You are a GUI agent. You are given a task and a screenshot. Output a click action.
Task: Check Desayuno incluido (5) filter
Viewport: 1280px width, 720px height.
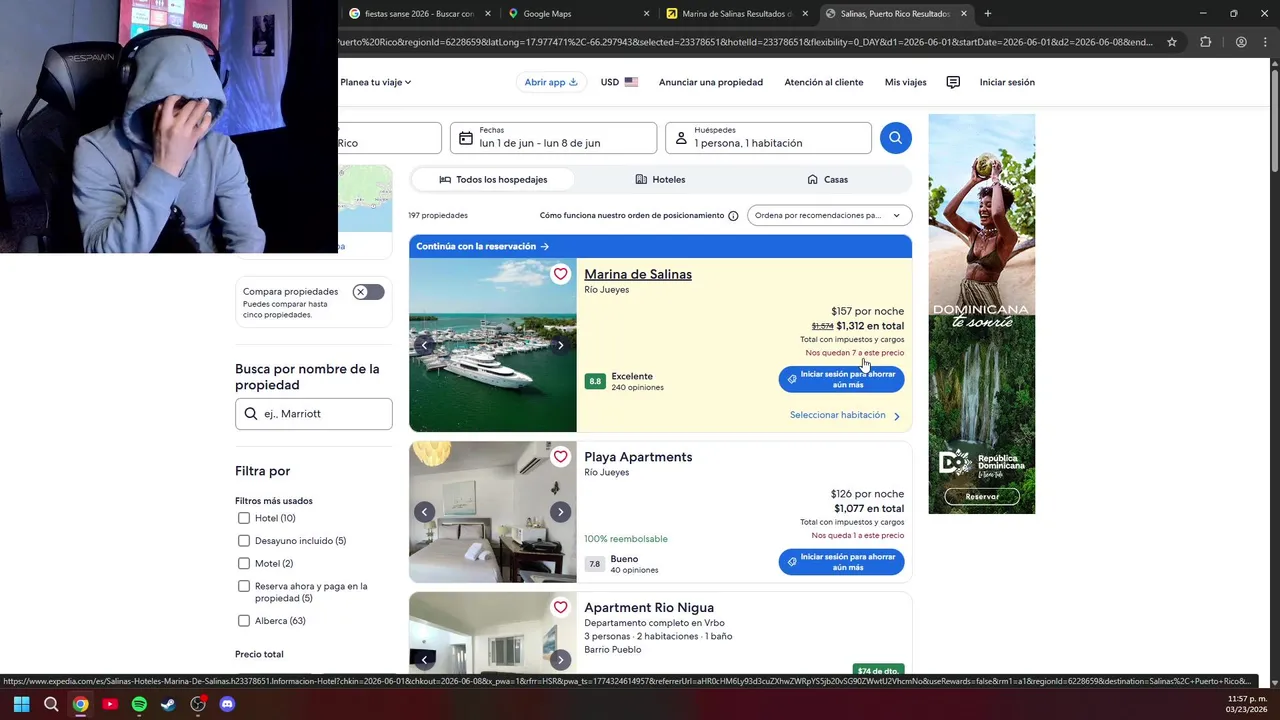point(244,541)
